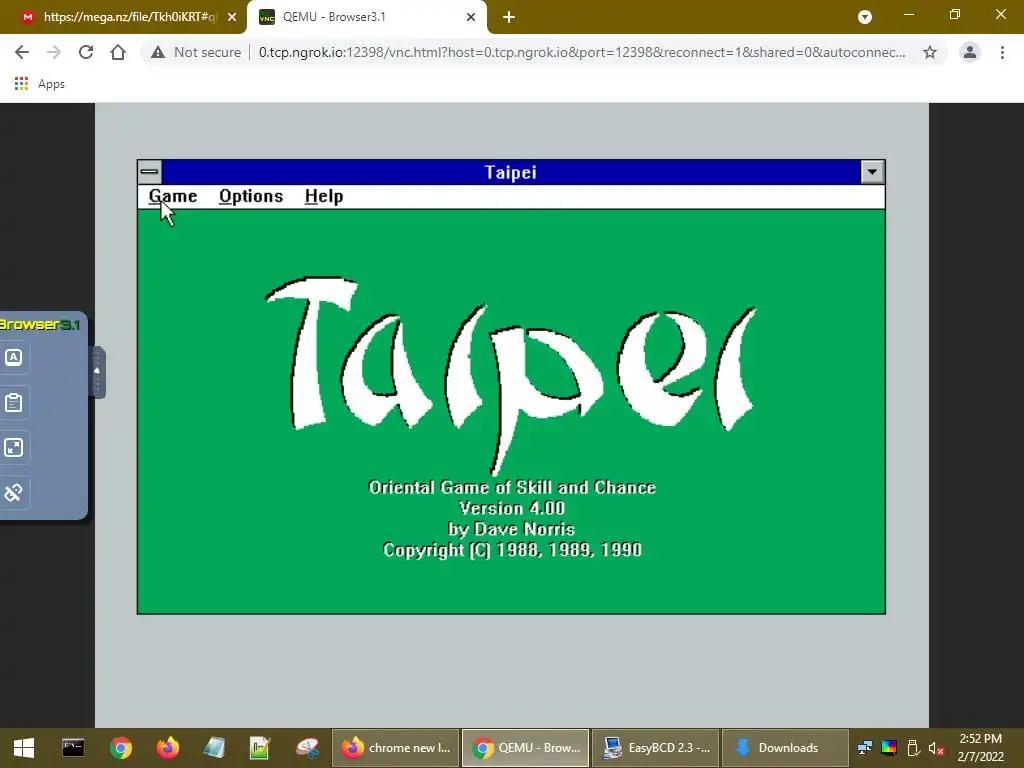Click the network tray icon
The image size is (1024, 768).
(x=865, y=748)
